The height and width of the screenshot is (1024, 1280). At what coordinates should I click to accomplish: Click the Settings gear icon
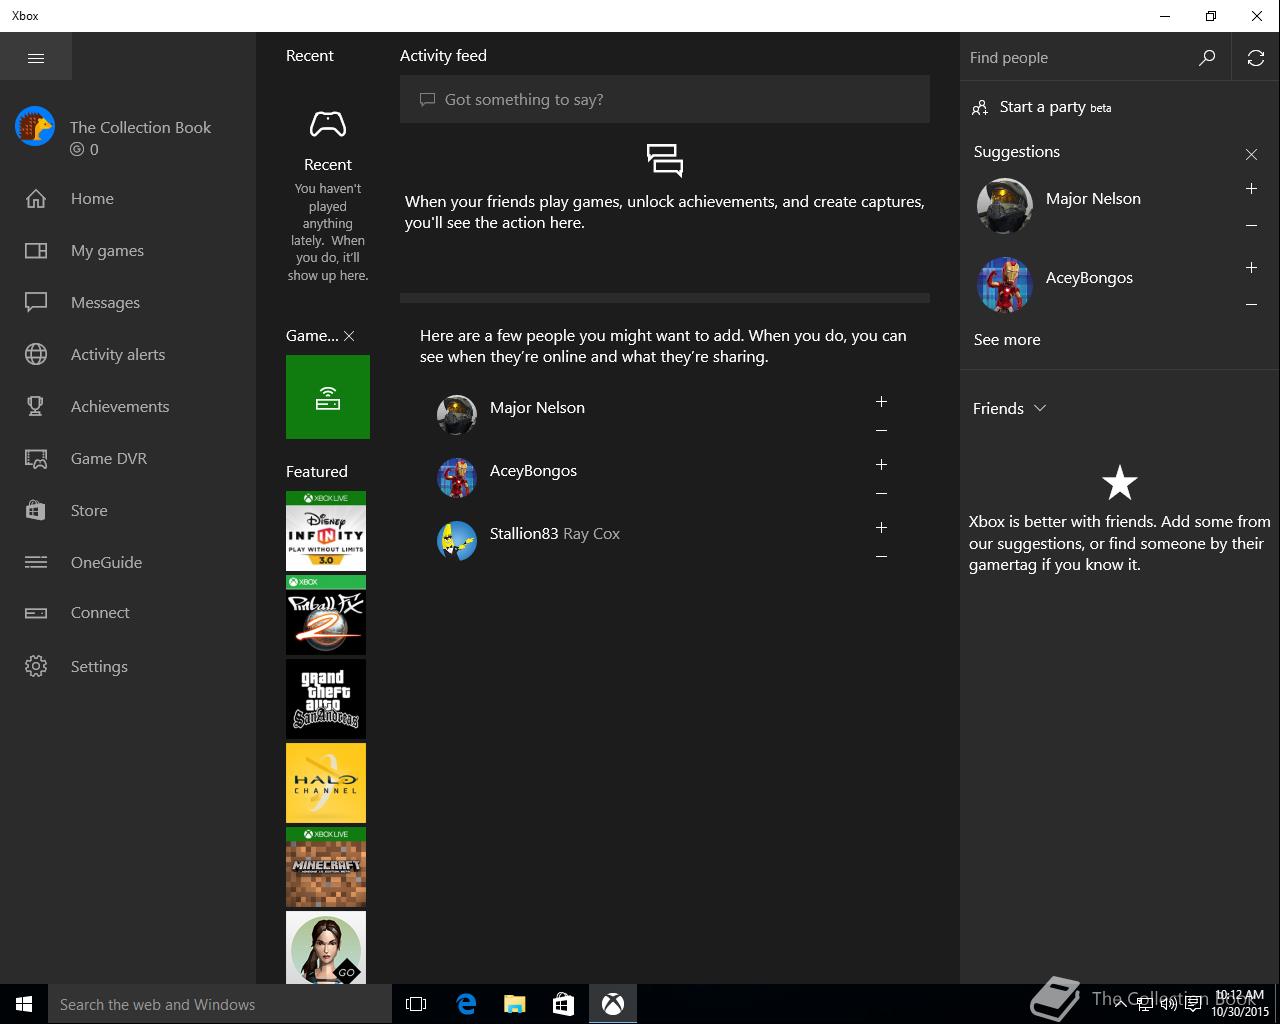pos(36,666)
